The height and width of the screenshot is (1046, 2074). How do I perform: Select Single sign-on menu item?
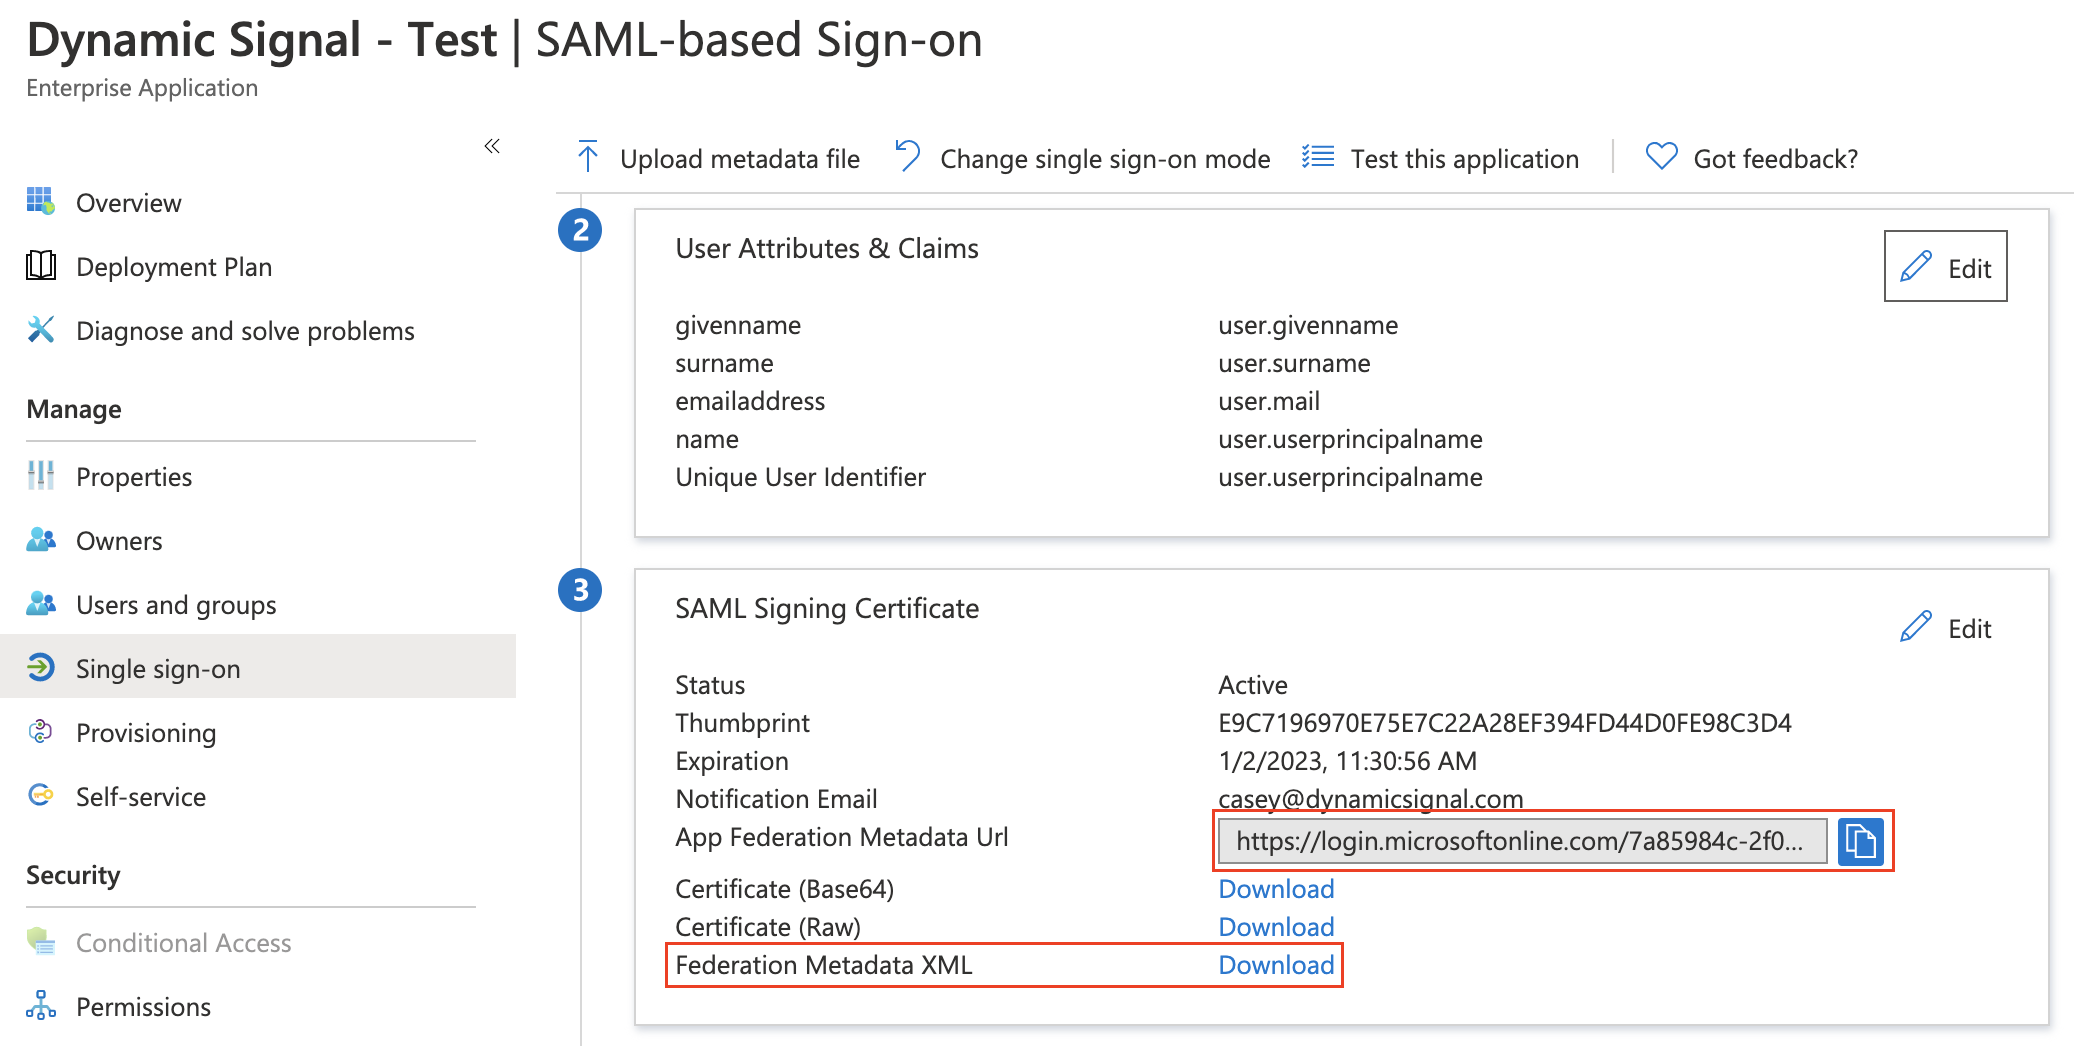258,666
